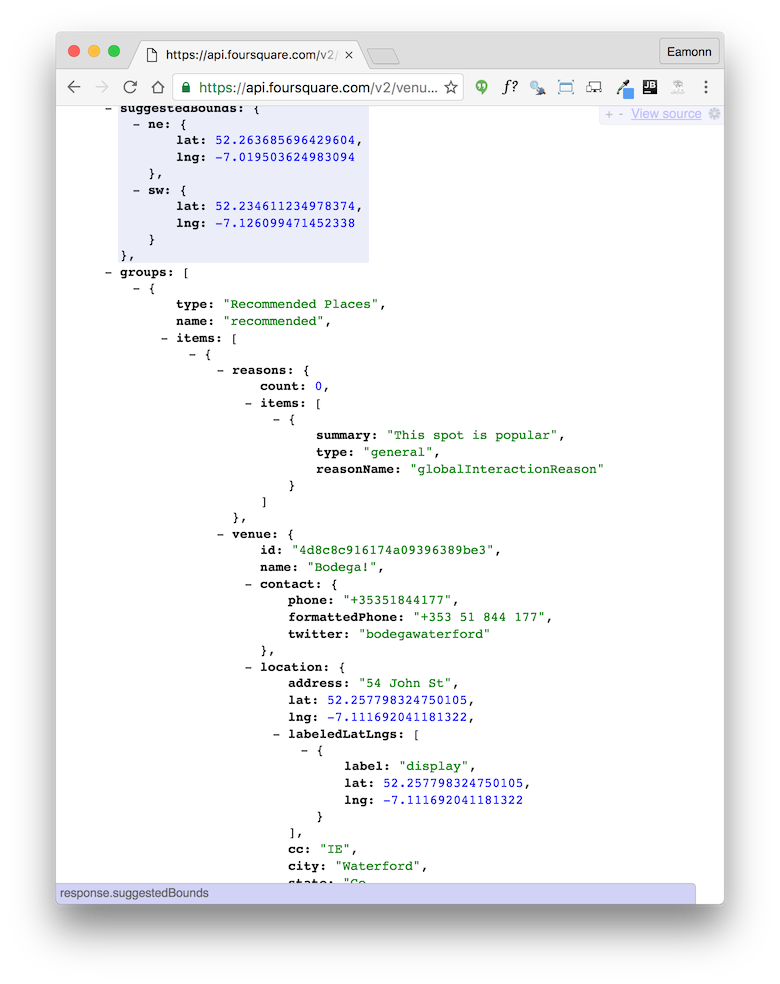The height and width of the screenshot is (984, 780).
Task: Open the JetBrains JB extension
Action: tap(650, 87)
